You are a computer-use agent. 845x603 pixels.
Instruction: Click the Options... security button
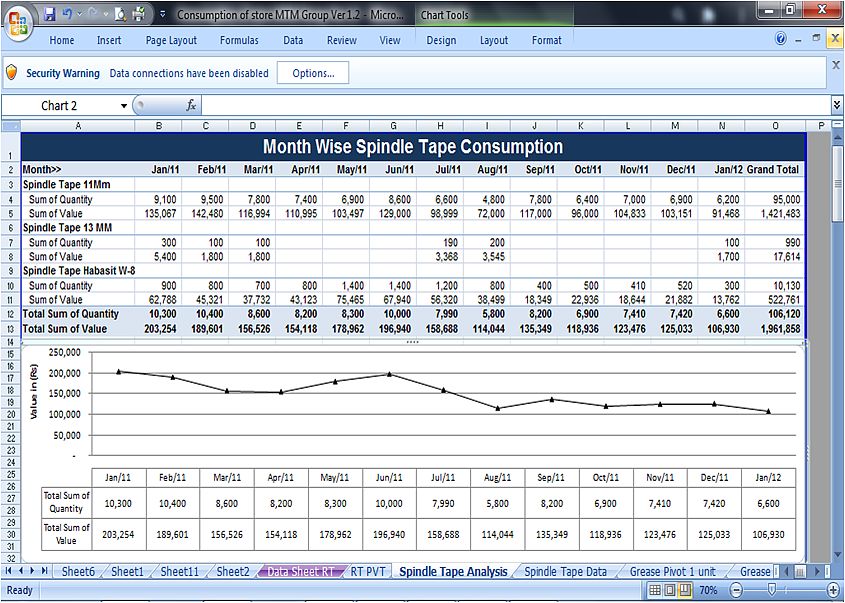click(313, 73)
